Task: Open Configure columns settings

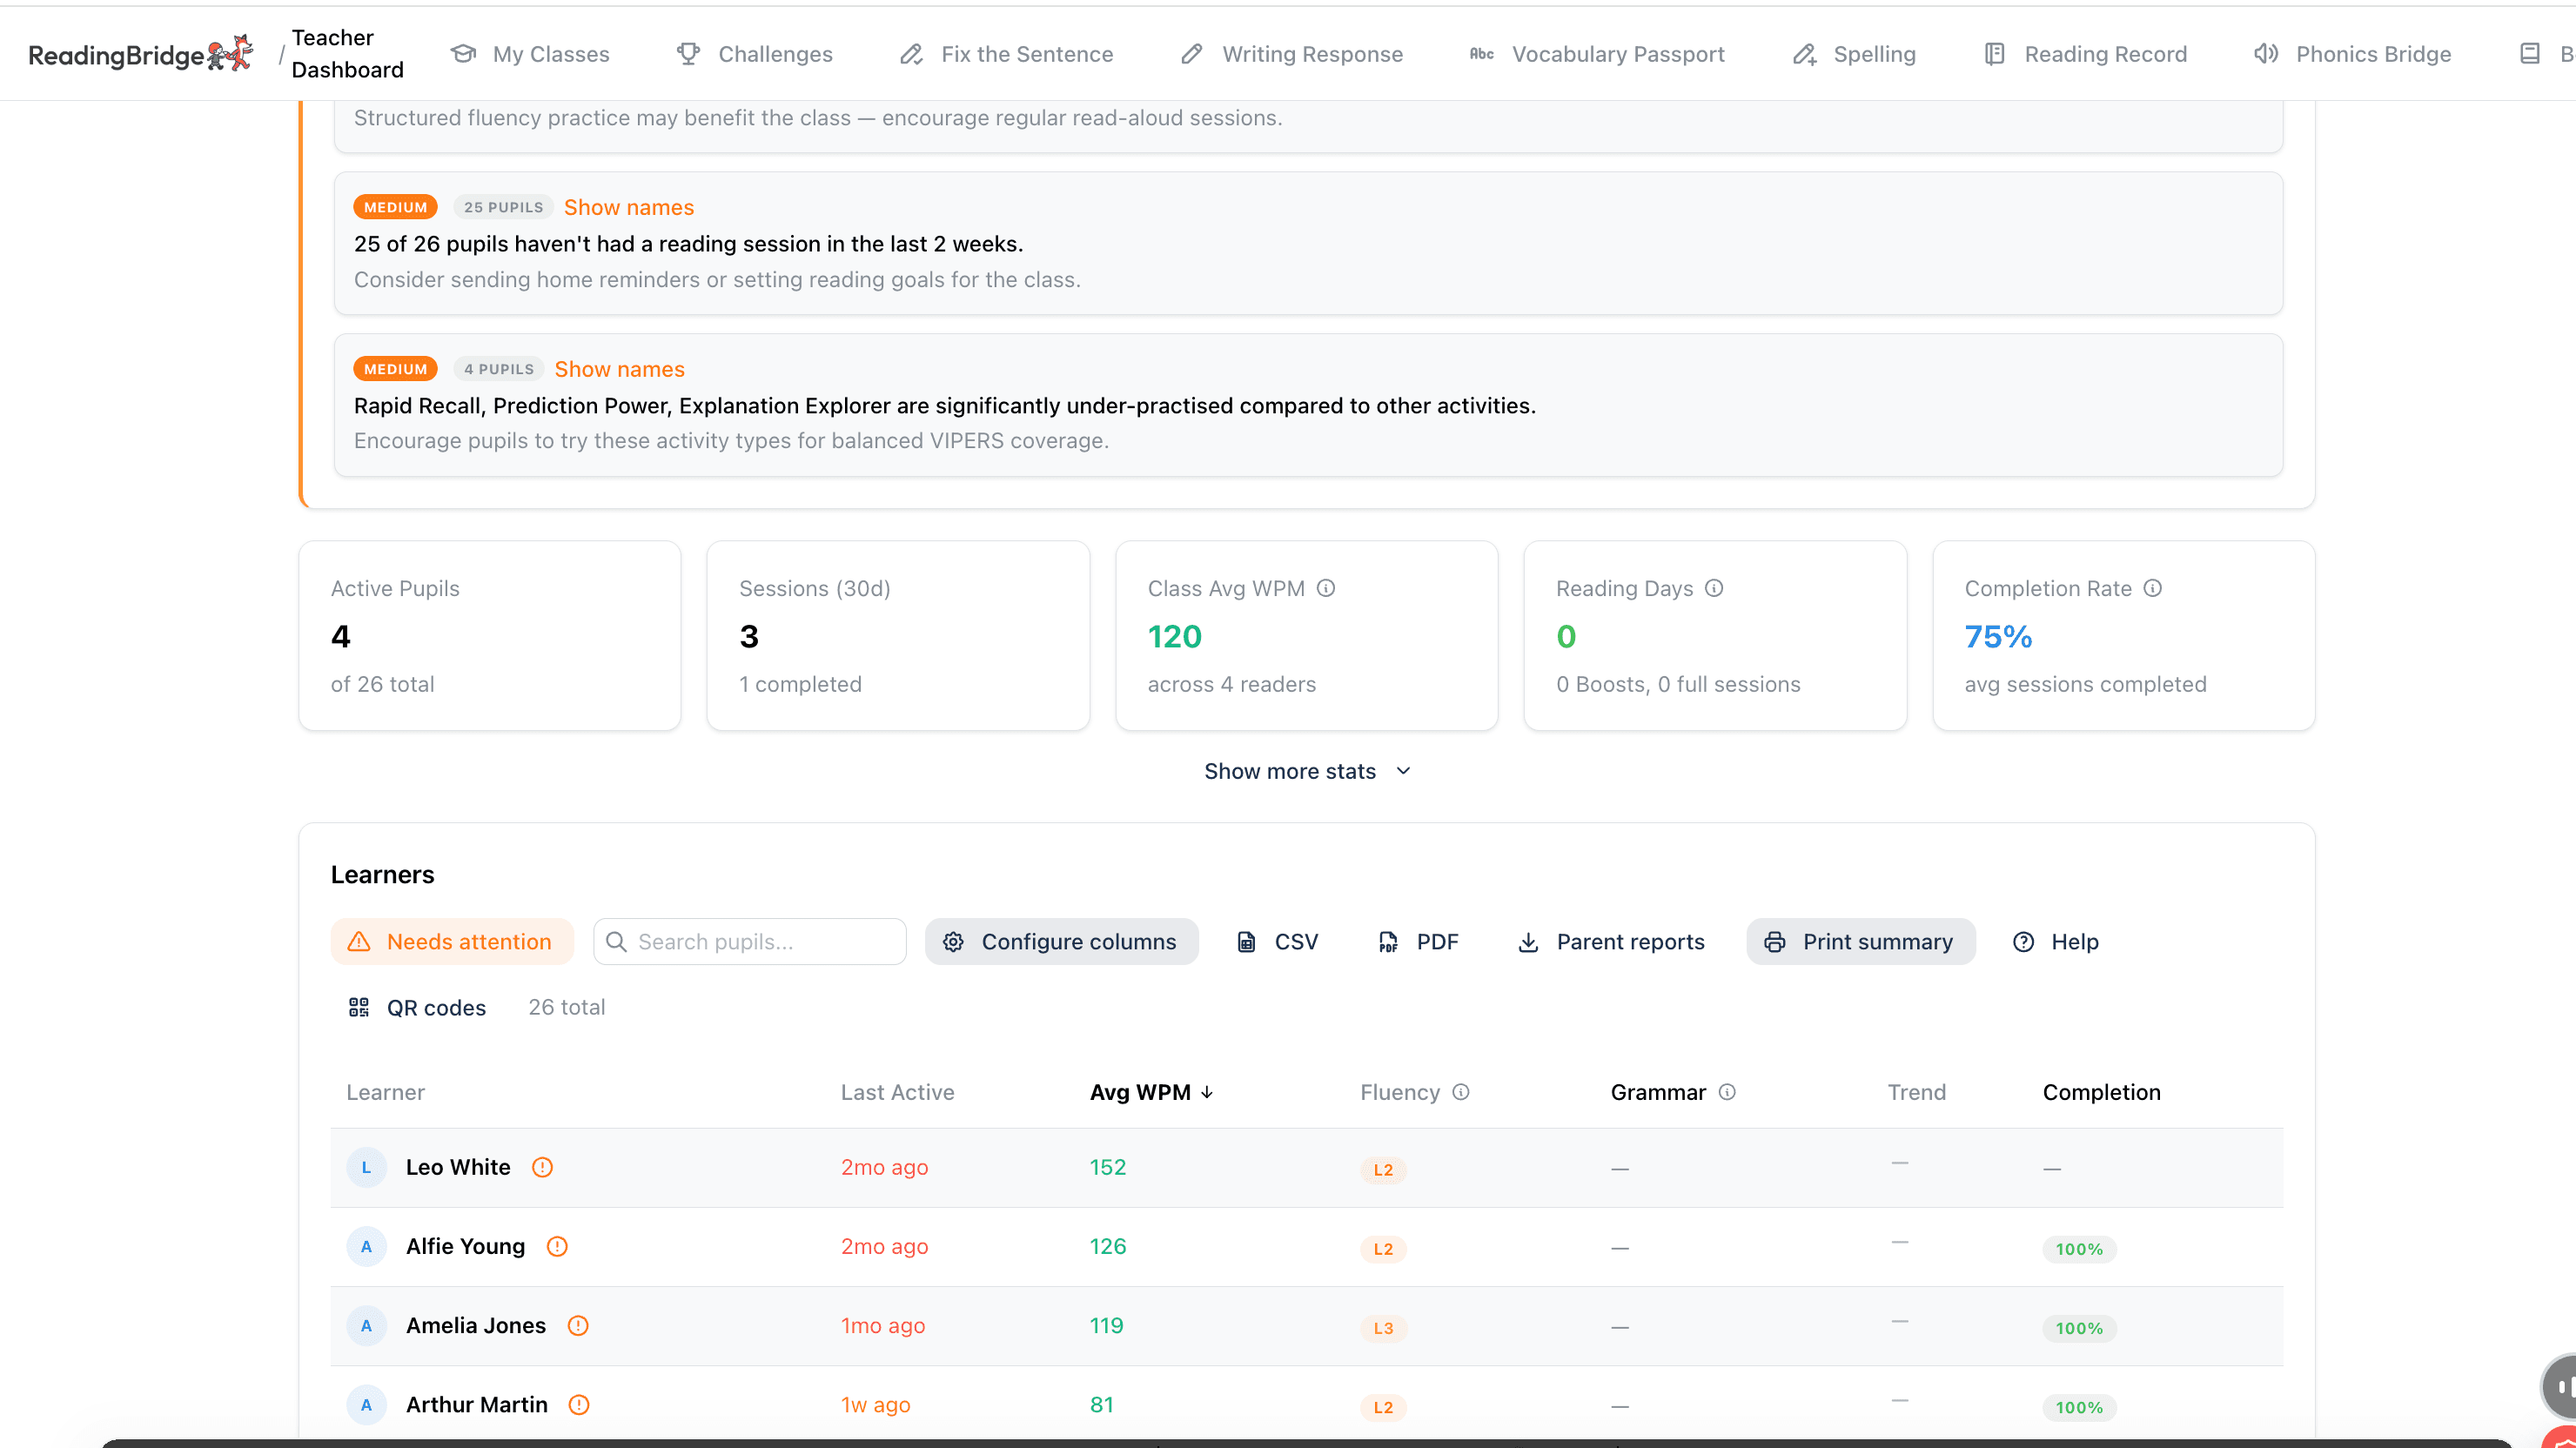Action: pyautogui.click(x=1061, y=941)
